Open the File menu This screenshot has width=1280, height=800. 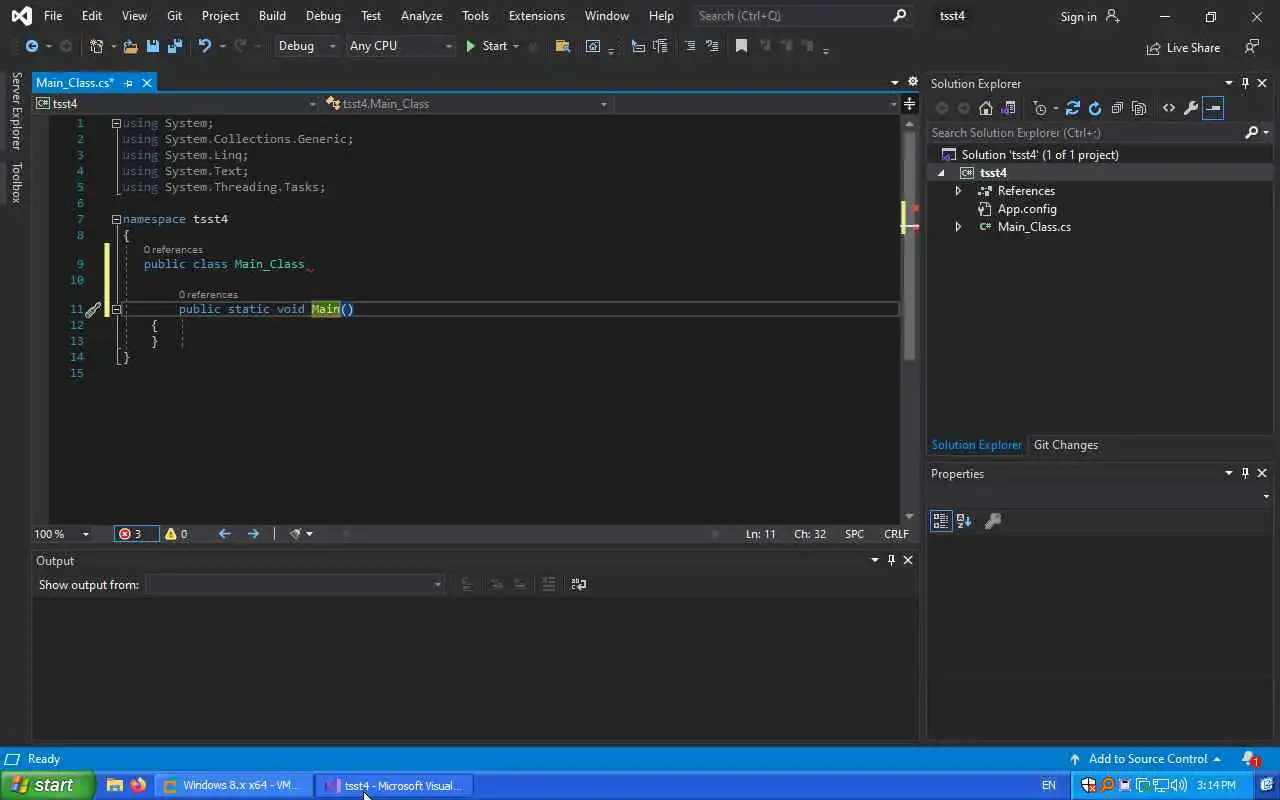53,16
